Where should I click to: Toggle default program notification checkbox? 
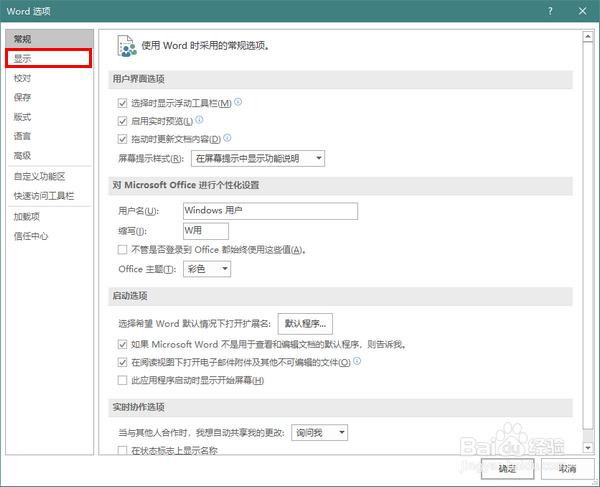point(122,344)
